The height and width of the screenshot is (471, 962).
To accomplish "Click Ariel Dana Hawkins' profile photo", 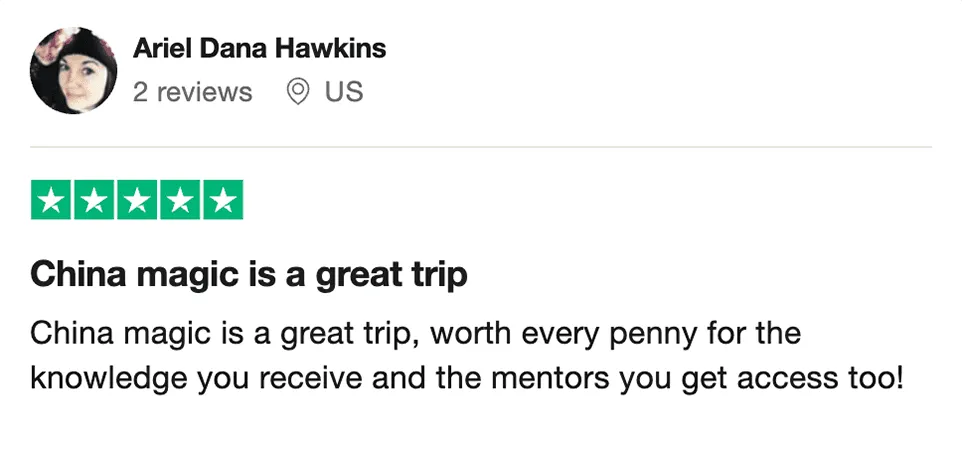I will 74,70.
